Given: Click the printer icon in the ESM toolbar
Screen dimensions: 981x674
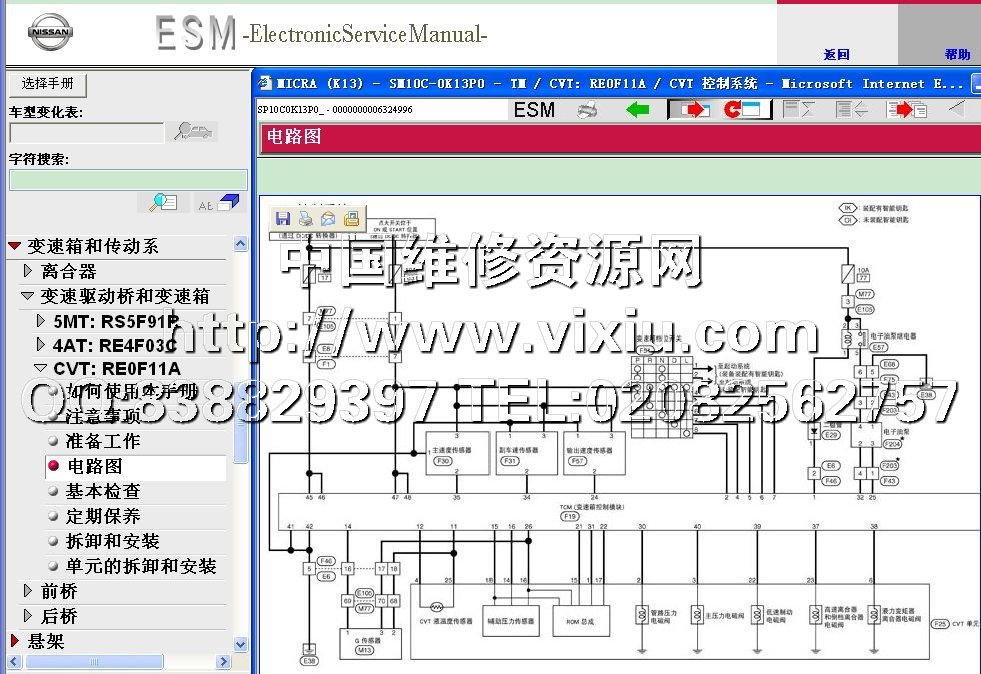Looking at the screenshot, I should tap(586, 110).
